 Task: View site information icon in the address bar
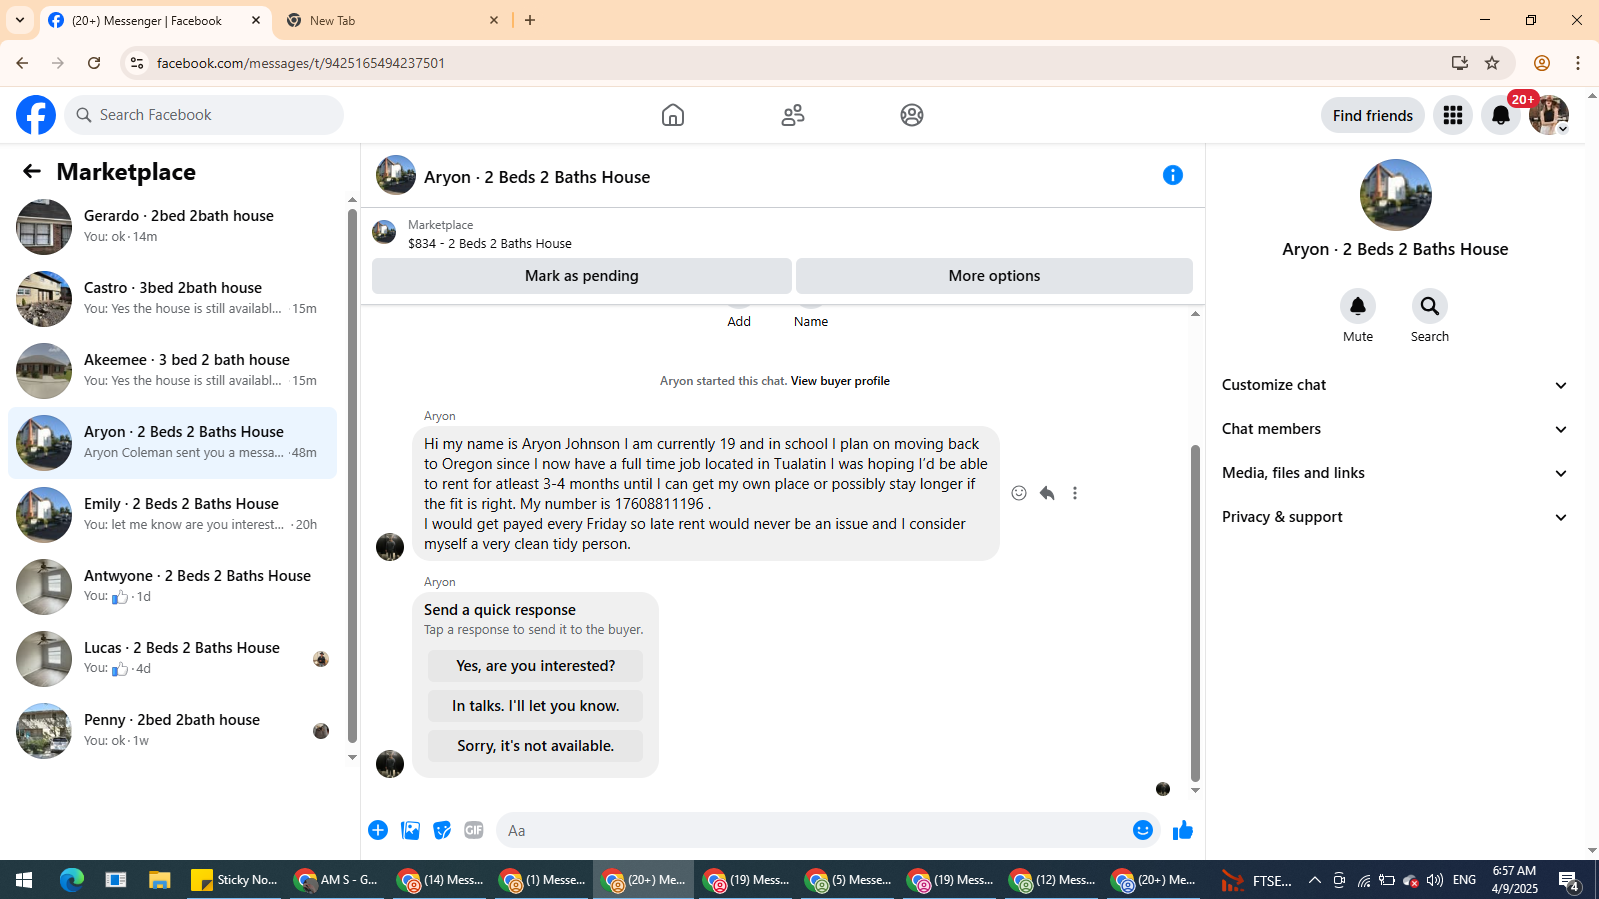(x=137, y=63)
